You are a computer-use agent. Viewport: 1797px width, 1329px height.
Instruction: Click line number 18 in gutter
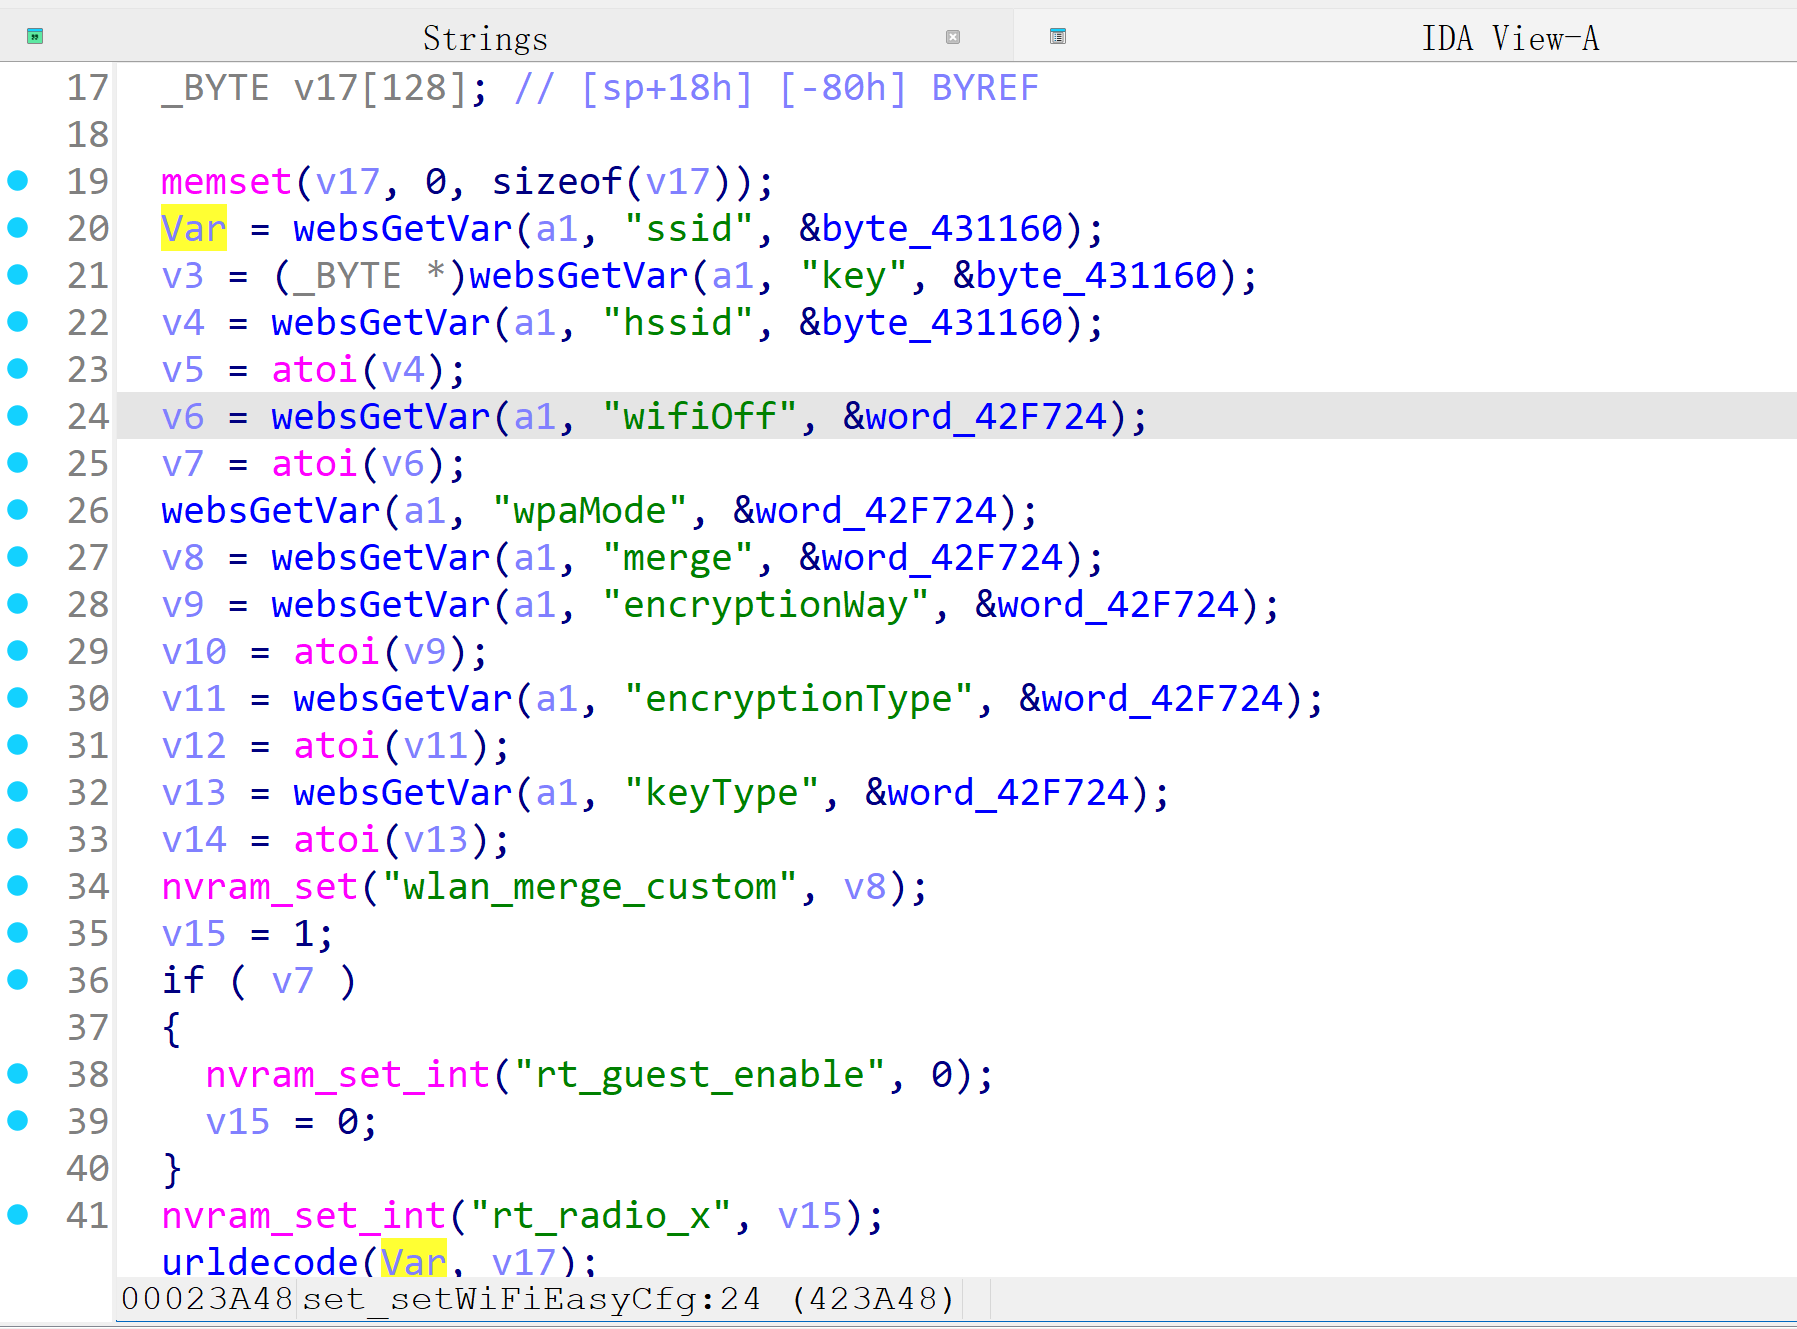pos(88,134)
